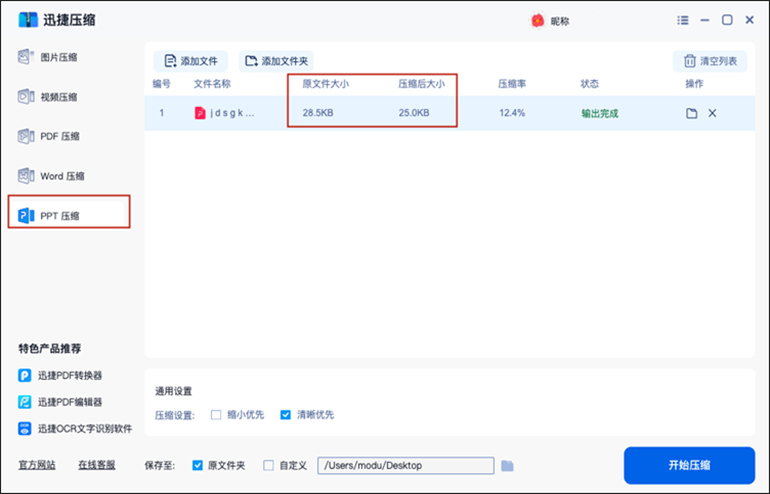Click the 压缩率 column header
Viewport: 770px width, 494px height.
(512, 84)
